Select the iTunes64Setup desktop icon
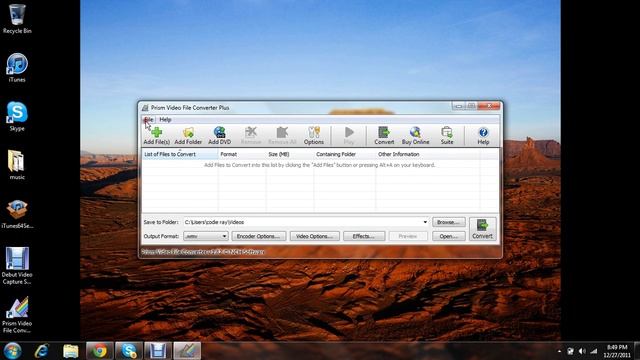The width and height of the screenshot is (640, 360). pos(17,214)
